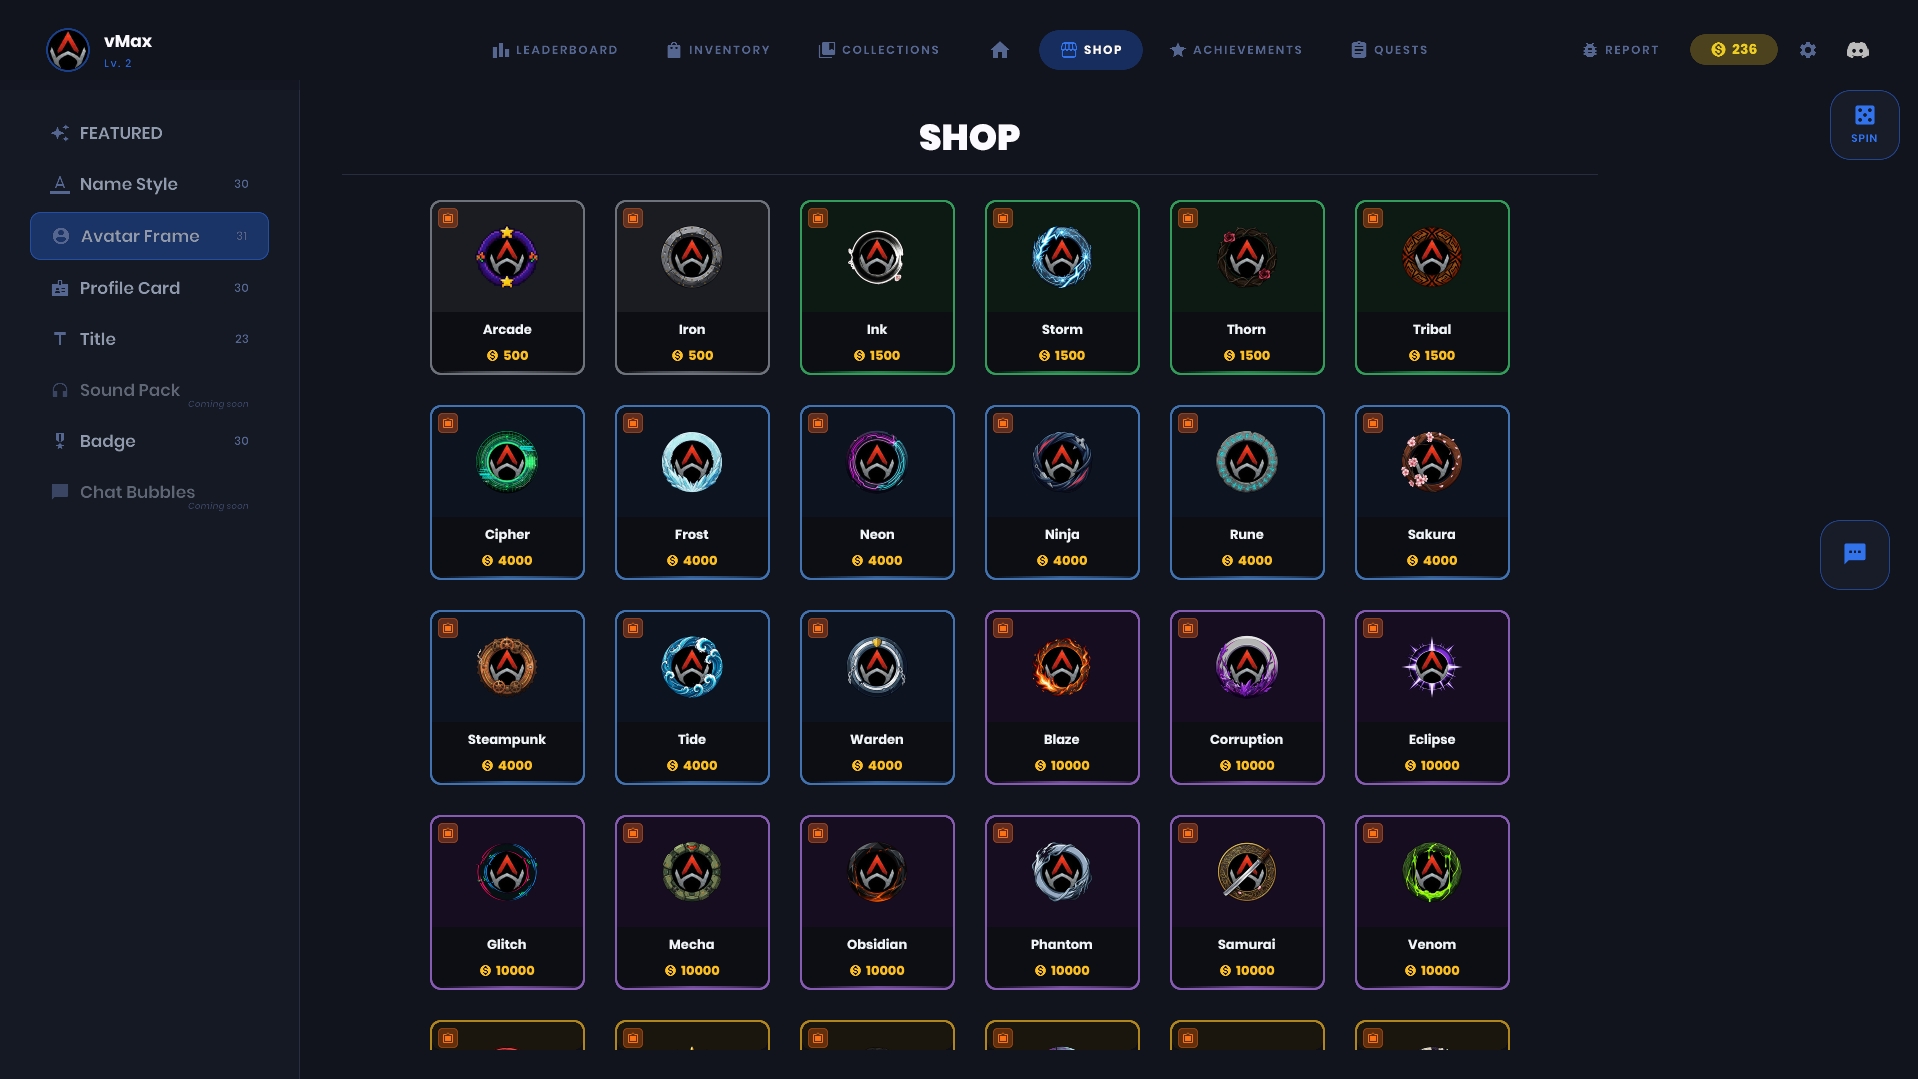Go to home via house icon
1918x1079 pixels.
(999, 50)
